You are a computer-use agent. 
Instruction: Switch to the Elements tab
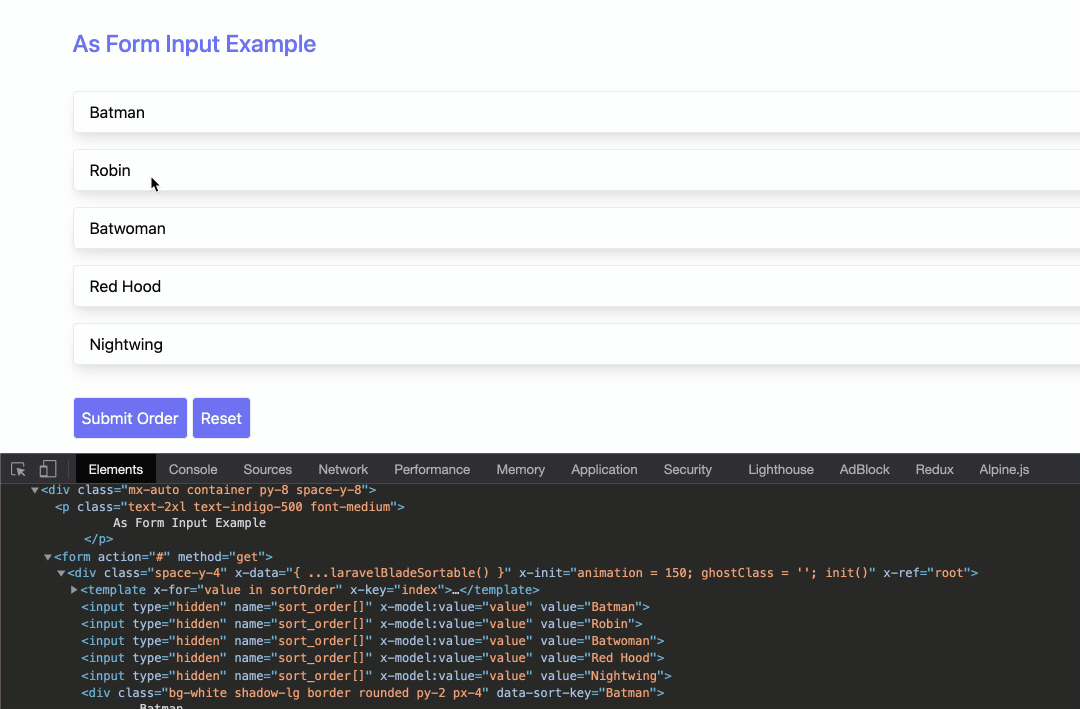pyautogui.click(x=116, y=469)
